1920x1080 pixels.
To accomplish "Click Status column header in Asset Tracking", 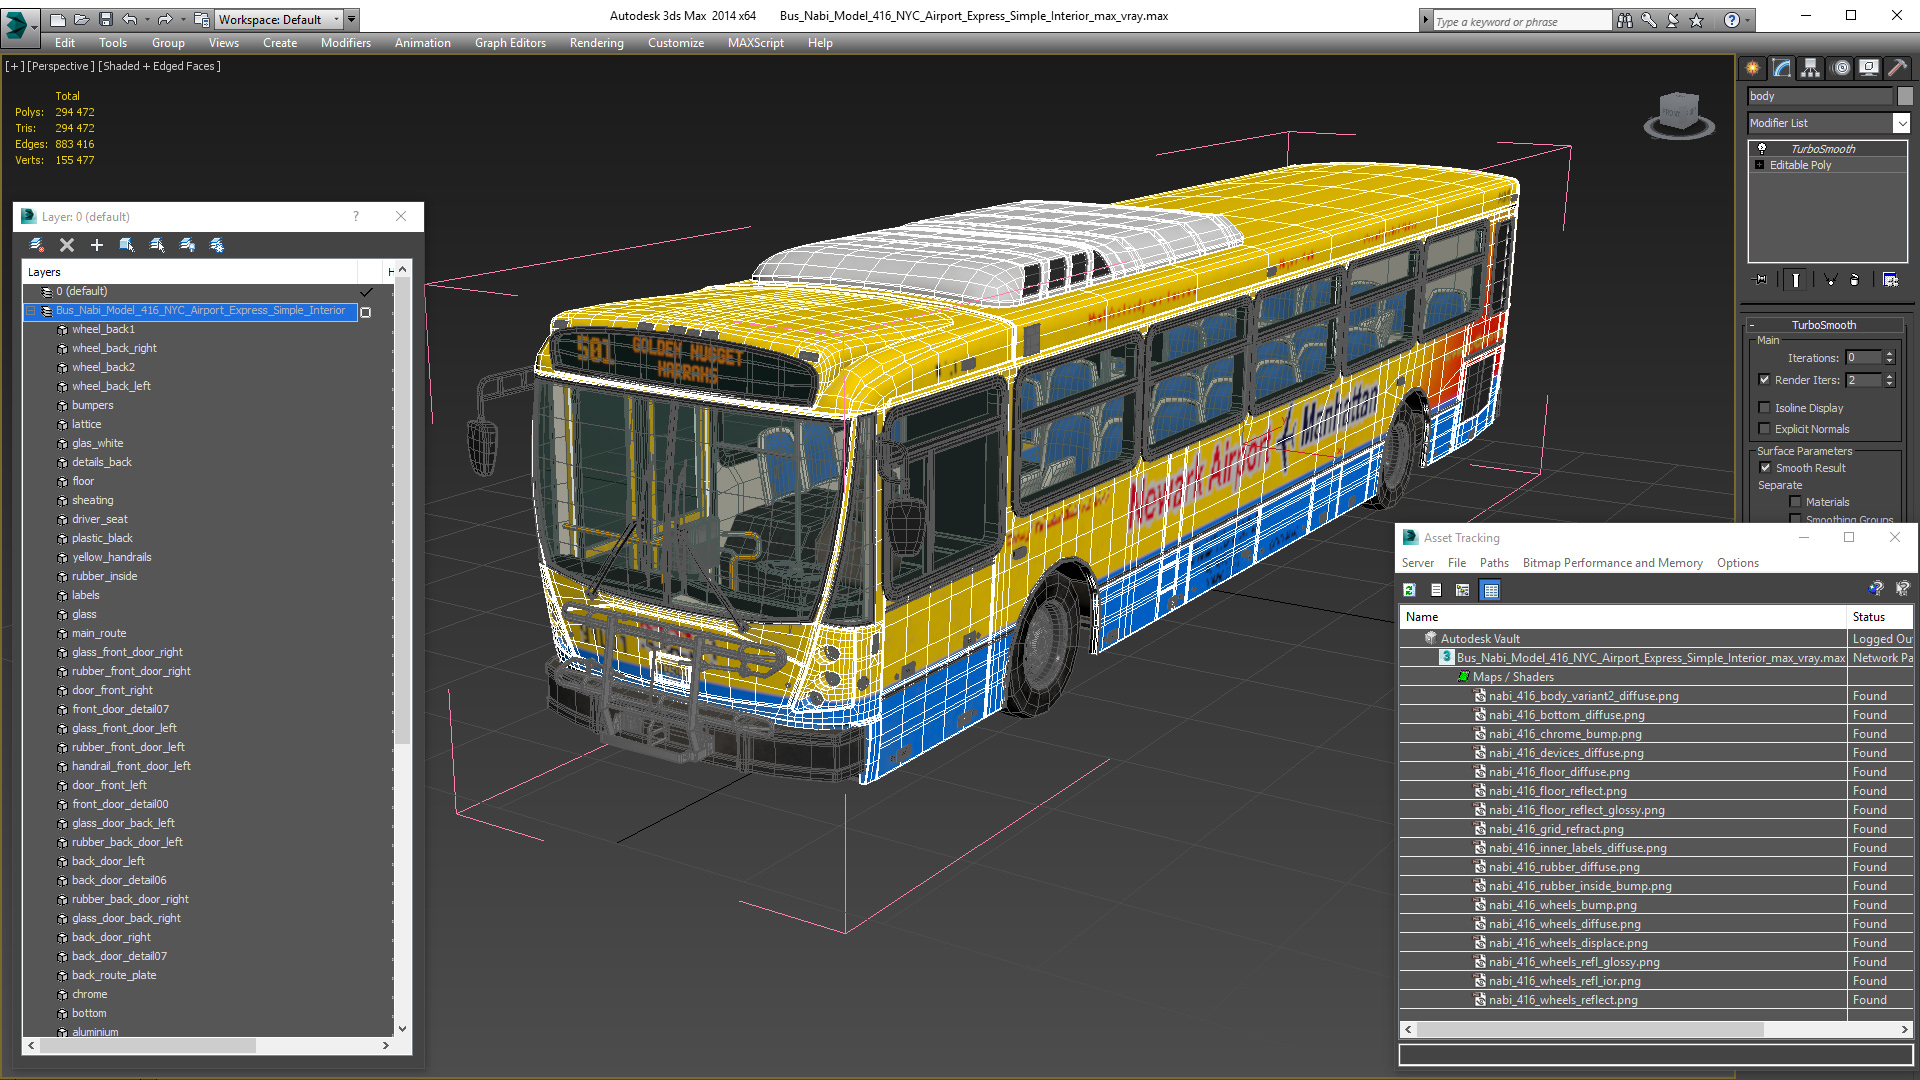I will 1880,617.
